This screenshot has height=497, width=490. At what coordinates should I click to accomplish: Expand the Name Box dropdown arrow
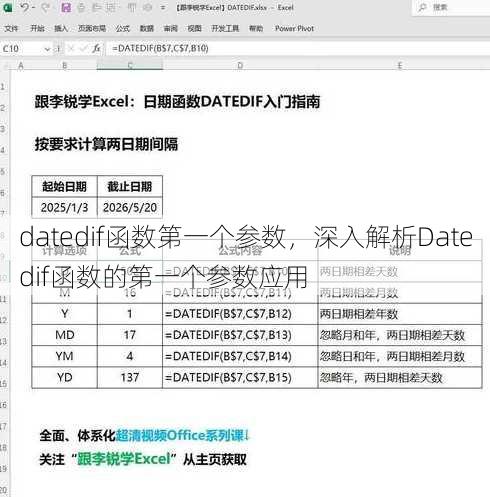tap(47, 49)
